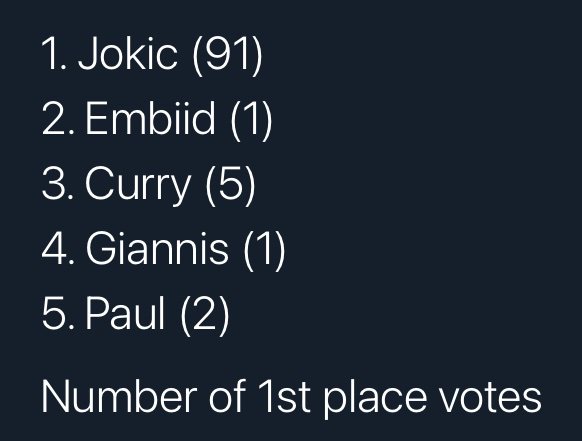This screenshot has width=582, height=441.
Task: Click the name Embiid
Action: (x=150, y=118)
